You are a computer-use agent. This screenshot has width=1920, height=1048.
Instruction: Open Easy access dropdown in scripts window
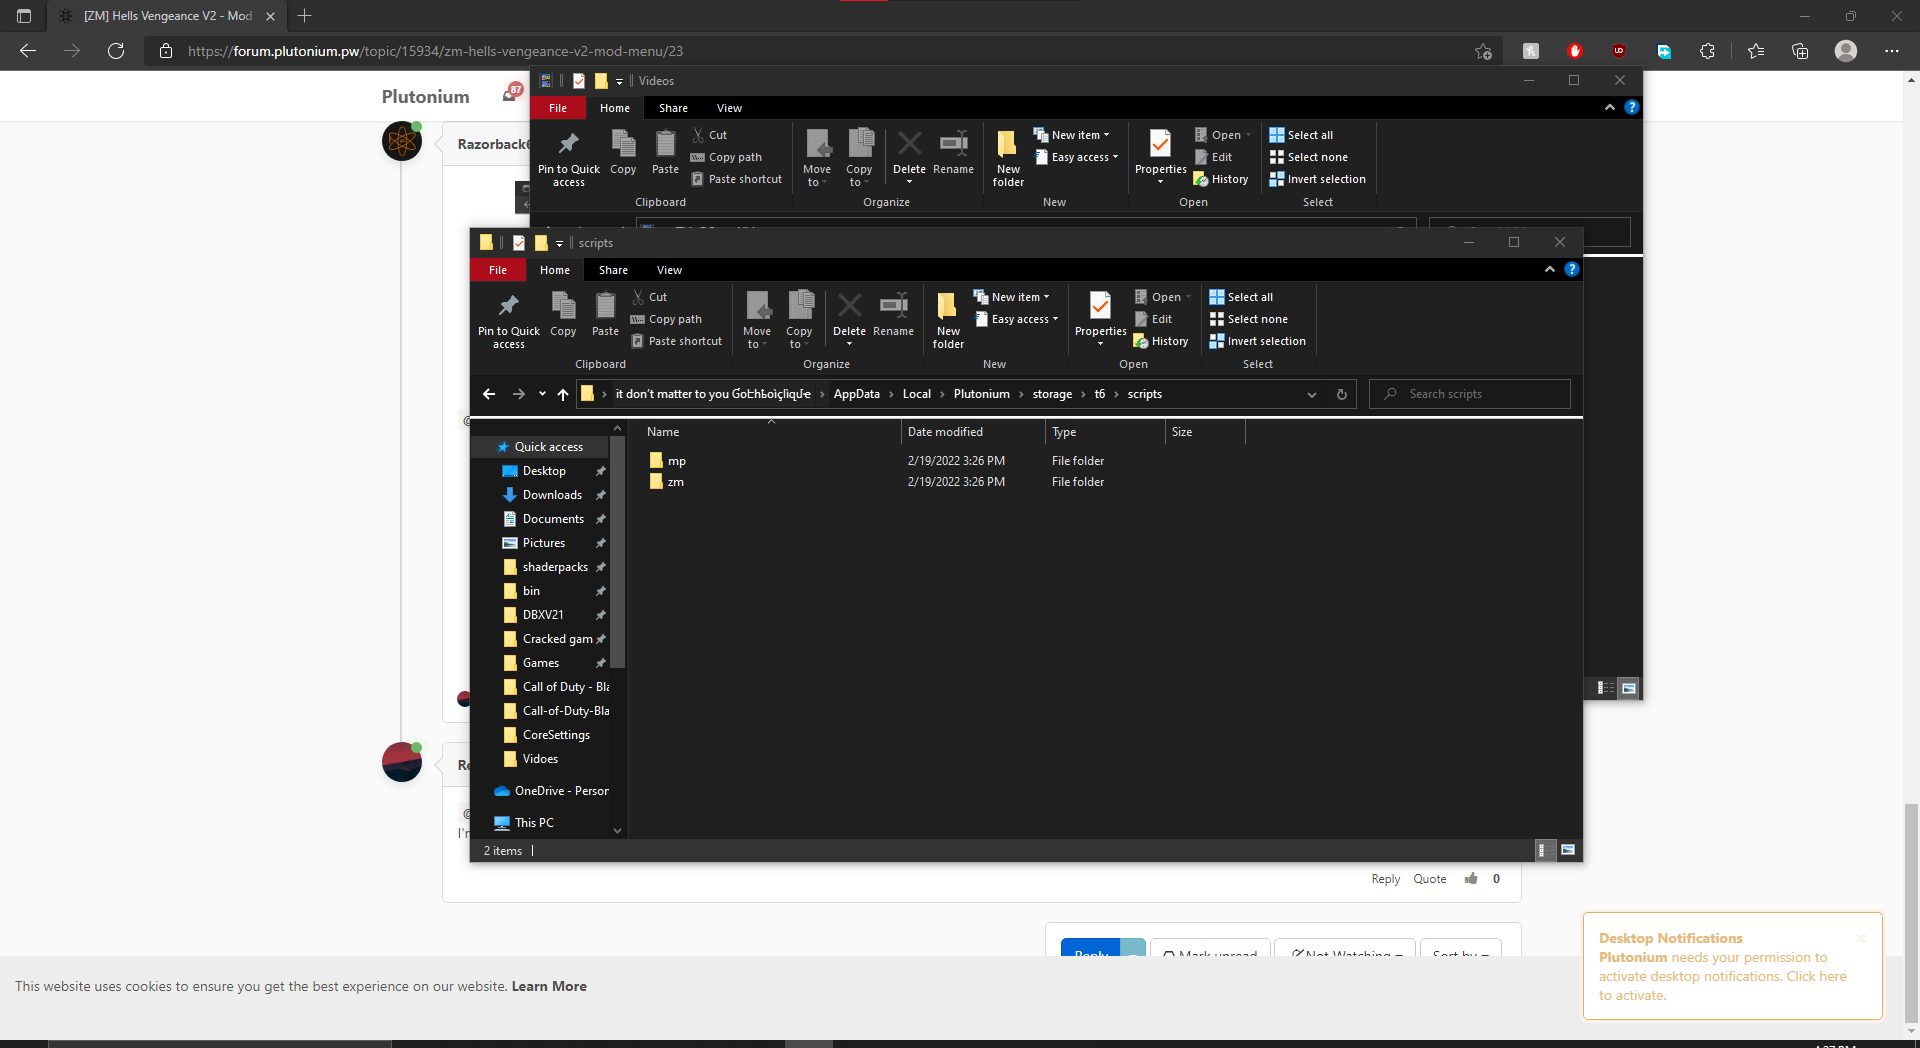coord(1016,319)
